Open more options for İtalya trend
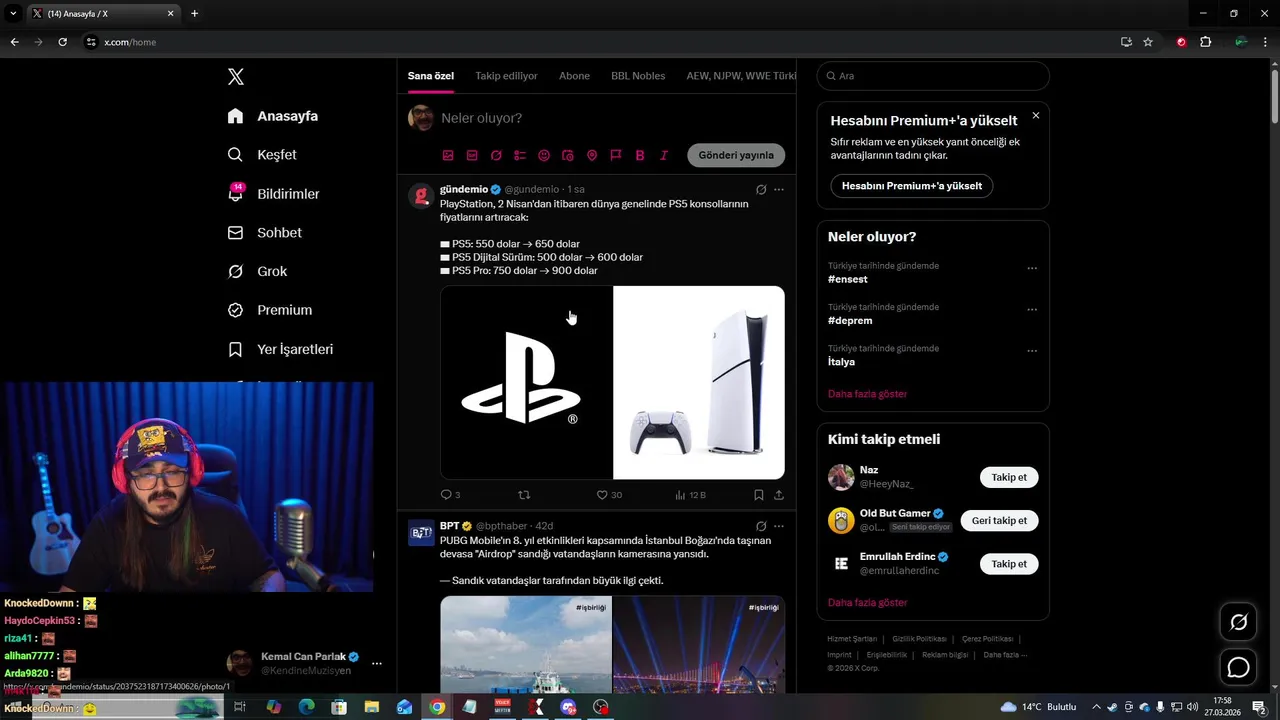Image resolution: width=1280 pixels, height=720 pixels. pos(1032,351)
